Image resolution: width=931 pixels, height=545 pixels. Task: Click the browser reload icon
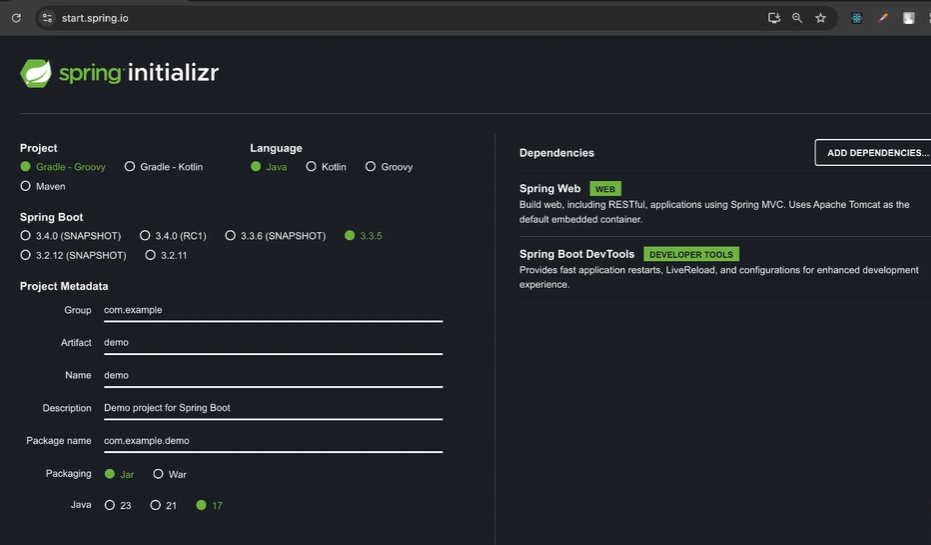click(16, 18)
